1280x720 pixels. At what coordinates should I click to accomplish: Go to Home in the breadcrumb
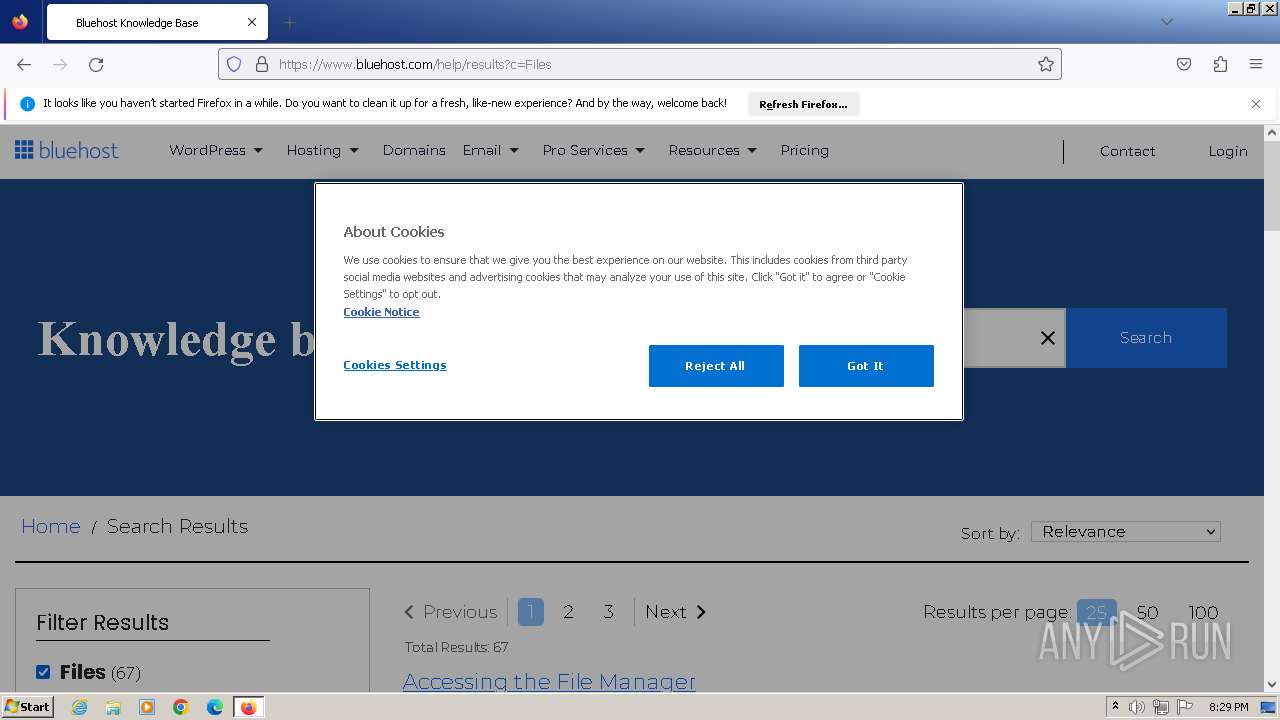[51, 526]
